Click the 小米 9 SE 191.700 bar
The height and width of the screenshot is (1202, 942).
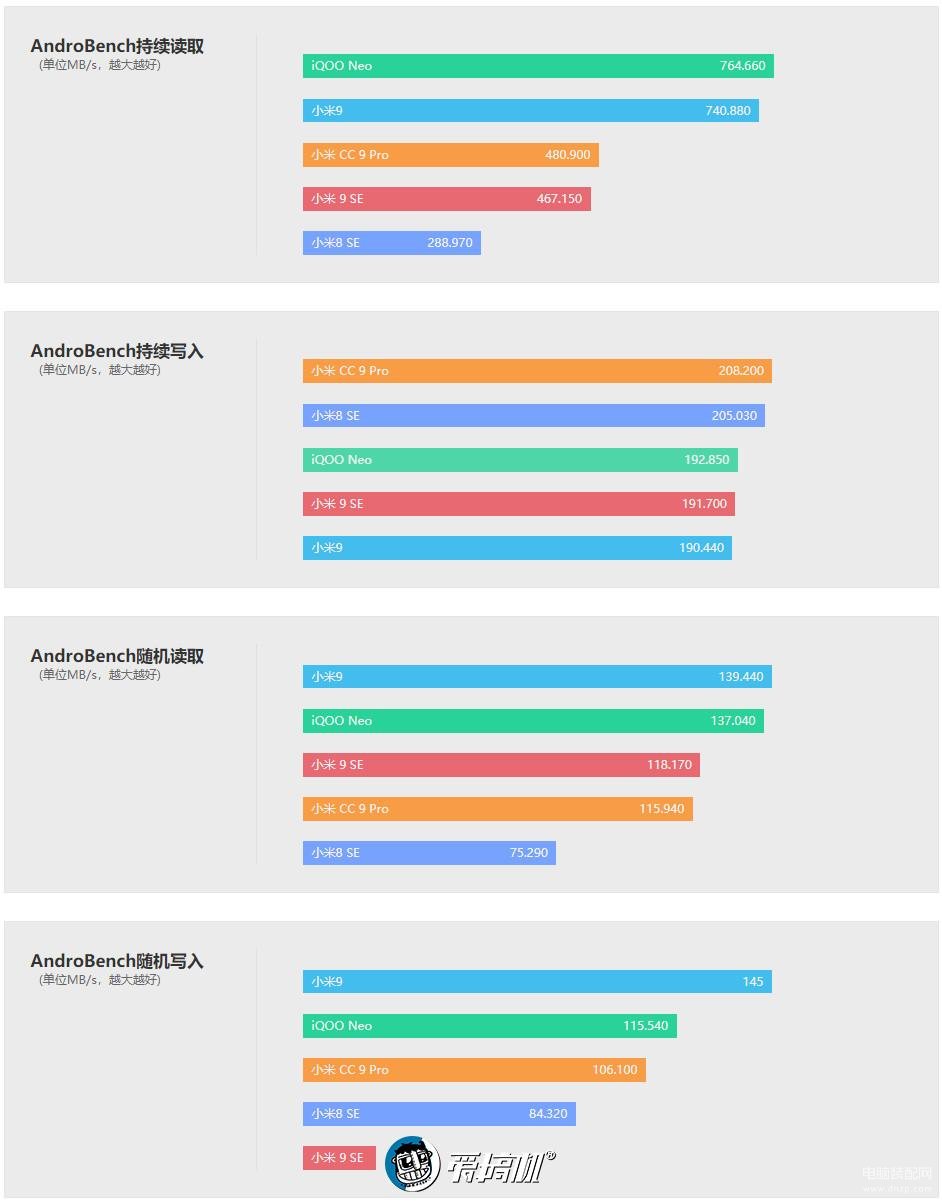pos(519,504)
